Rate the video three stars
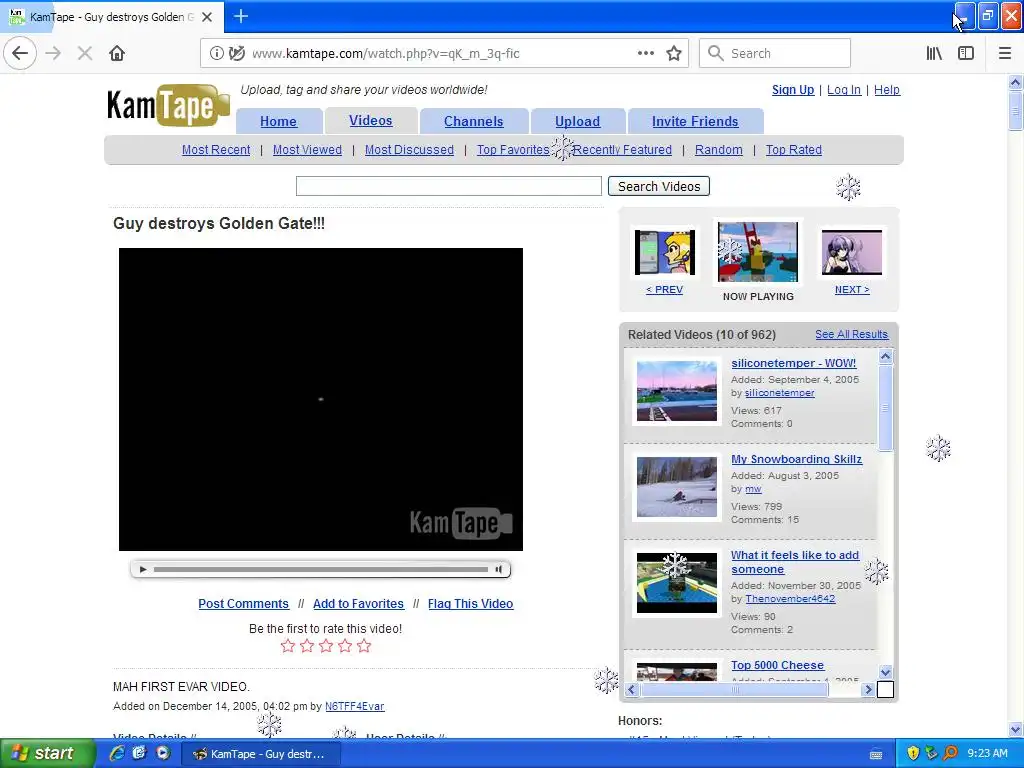 pos(326,646)
